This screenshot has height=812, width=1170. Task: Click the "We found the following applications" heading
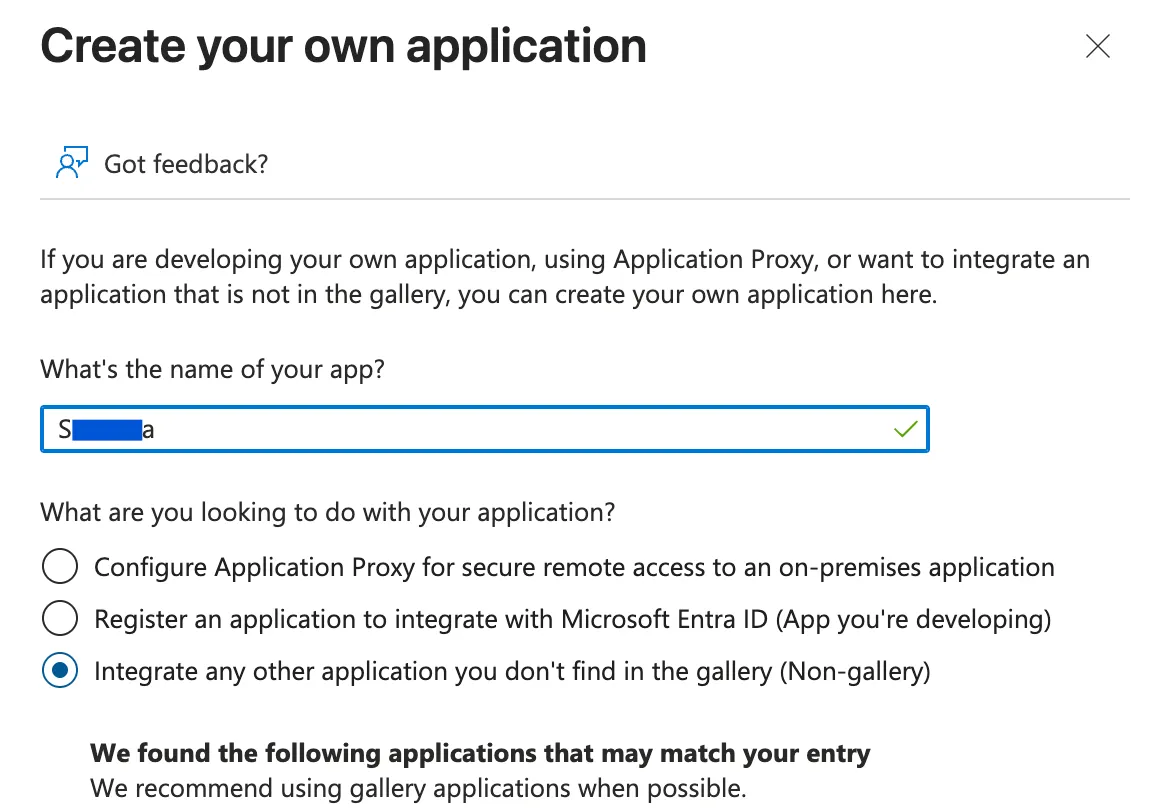(480, 753)
